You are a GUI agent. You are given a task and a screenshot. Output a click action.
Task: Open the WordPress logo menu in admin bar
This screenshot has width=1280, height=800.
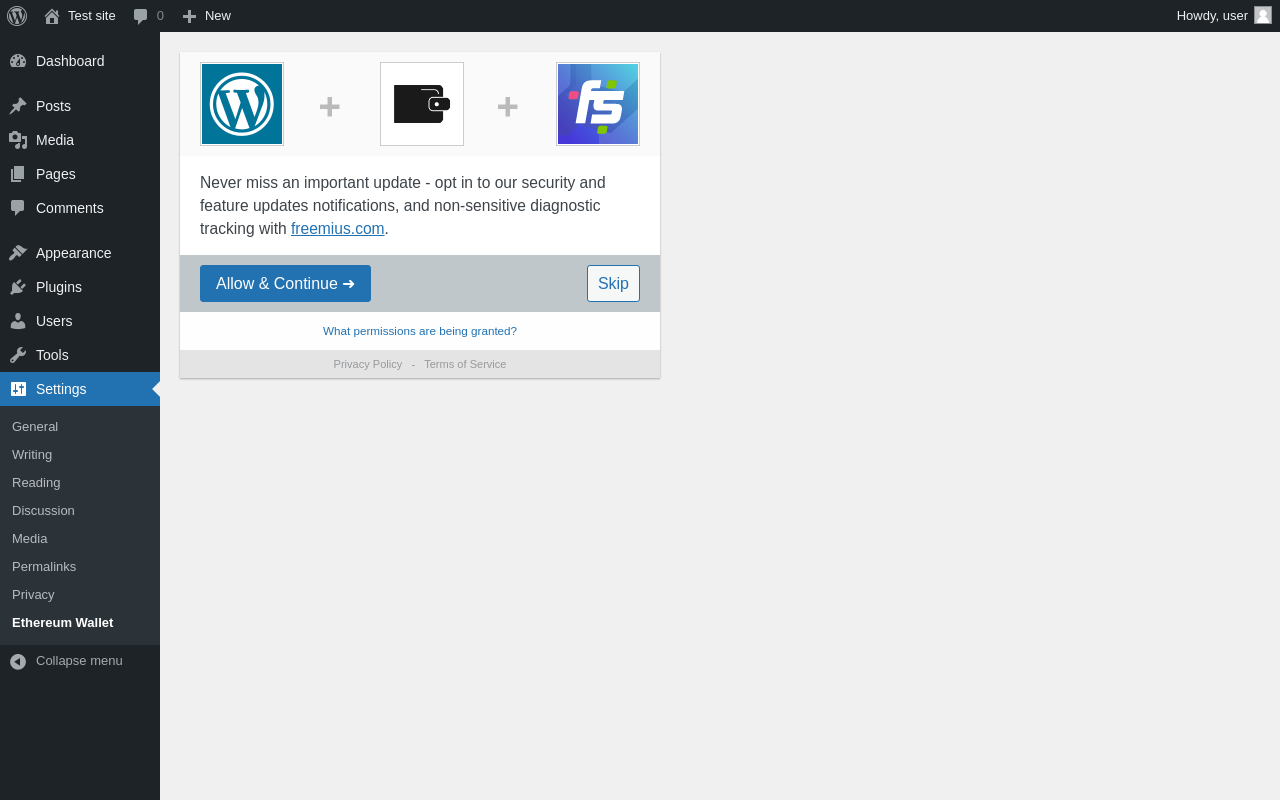click(17, 16)
